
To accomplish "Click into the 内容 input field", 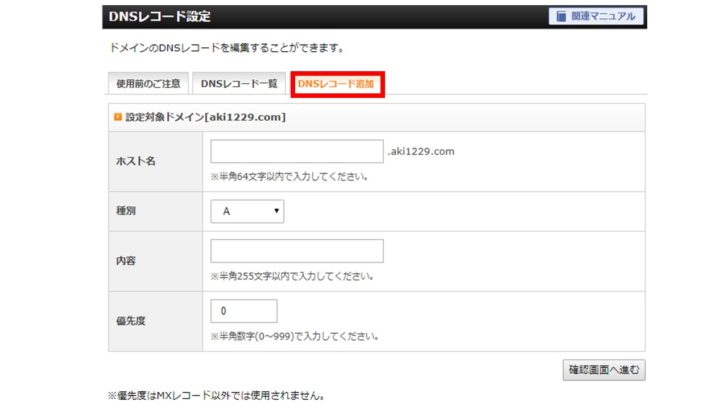I will [x=297, y=251].
